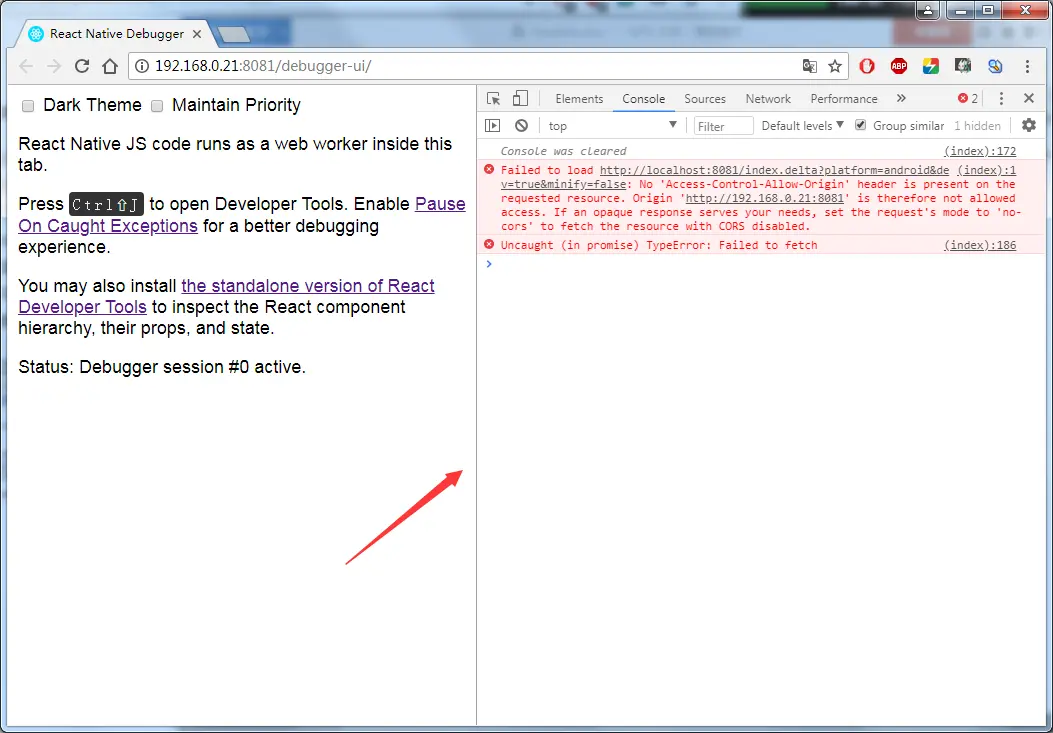Click the red error count badge
This screenshot has width=1053, height=733.
(x=968, y=99)
